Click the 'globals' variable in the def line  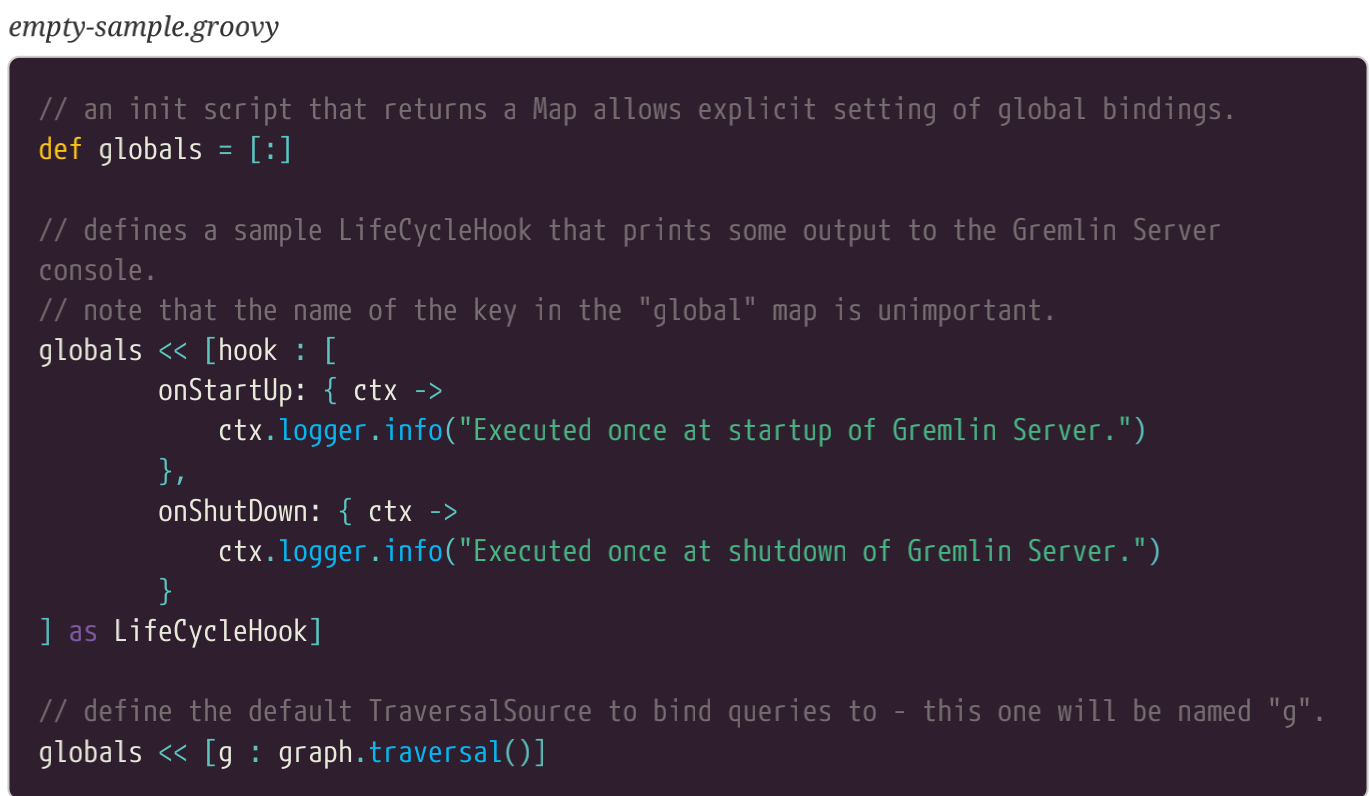pyautogui.click(x=150, y=150)
